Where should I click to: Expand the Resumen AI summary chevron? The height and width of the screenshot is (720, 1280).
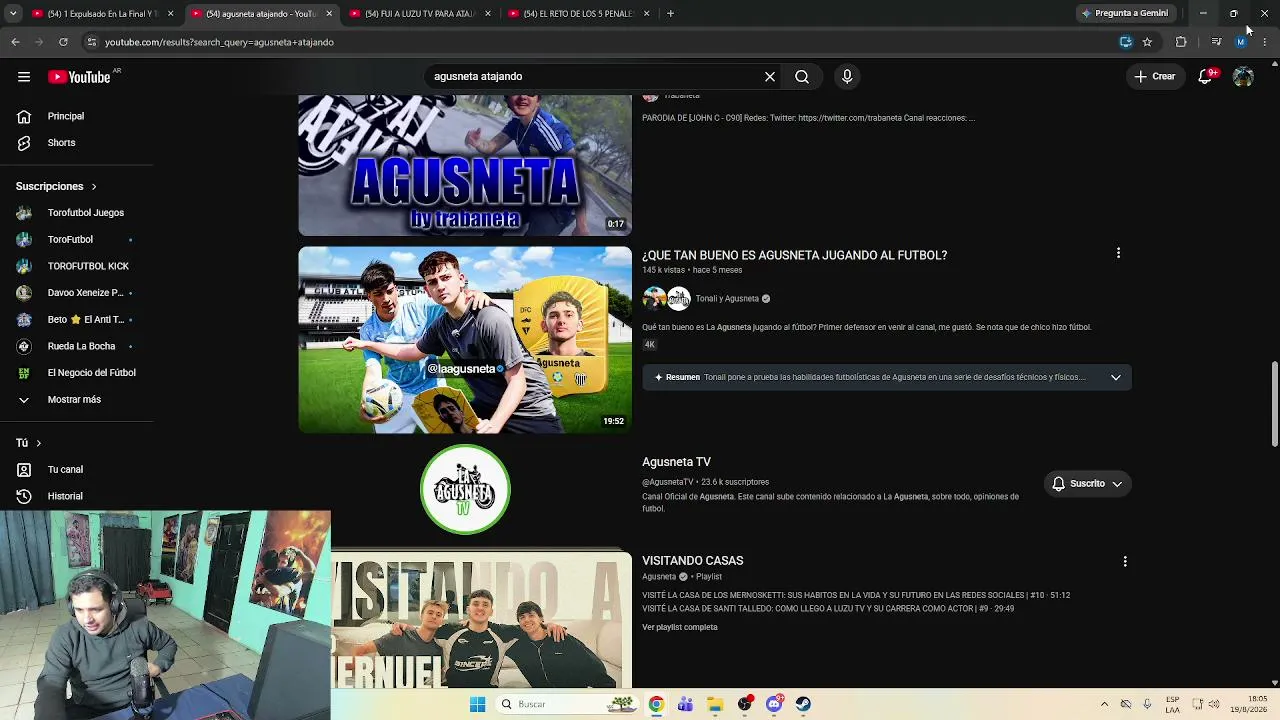pyautogui.click(x=1116, y=377)
